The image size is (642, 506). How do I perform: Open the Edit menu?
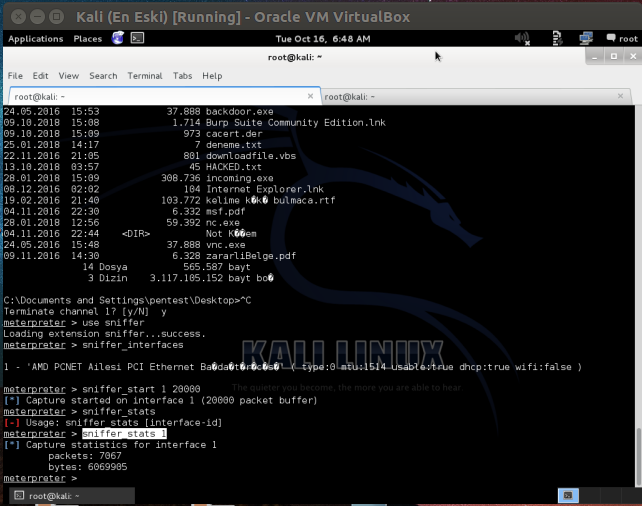tap(41, 76)
